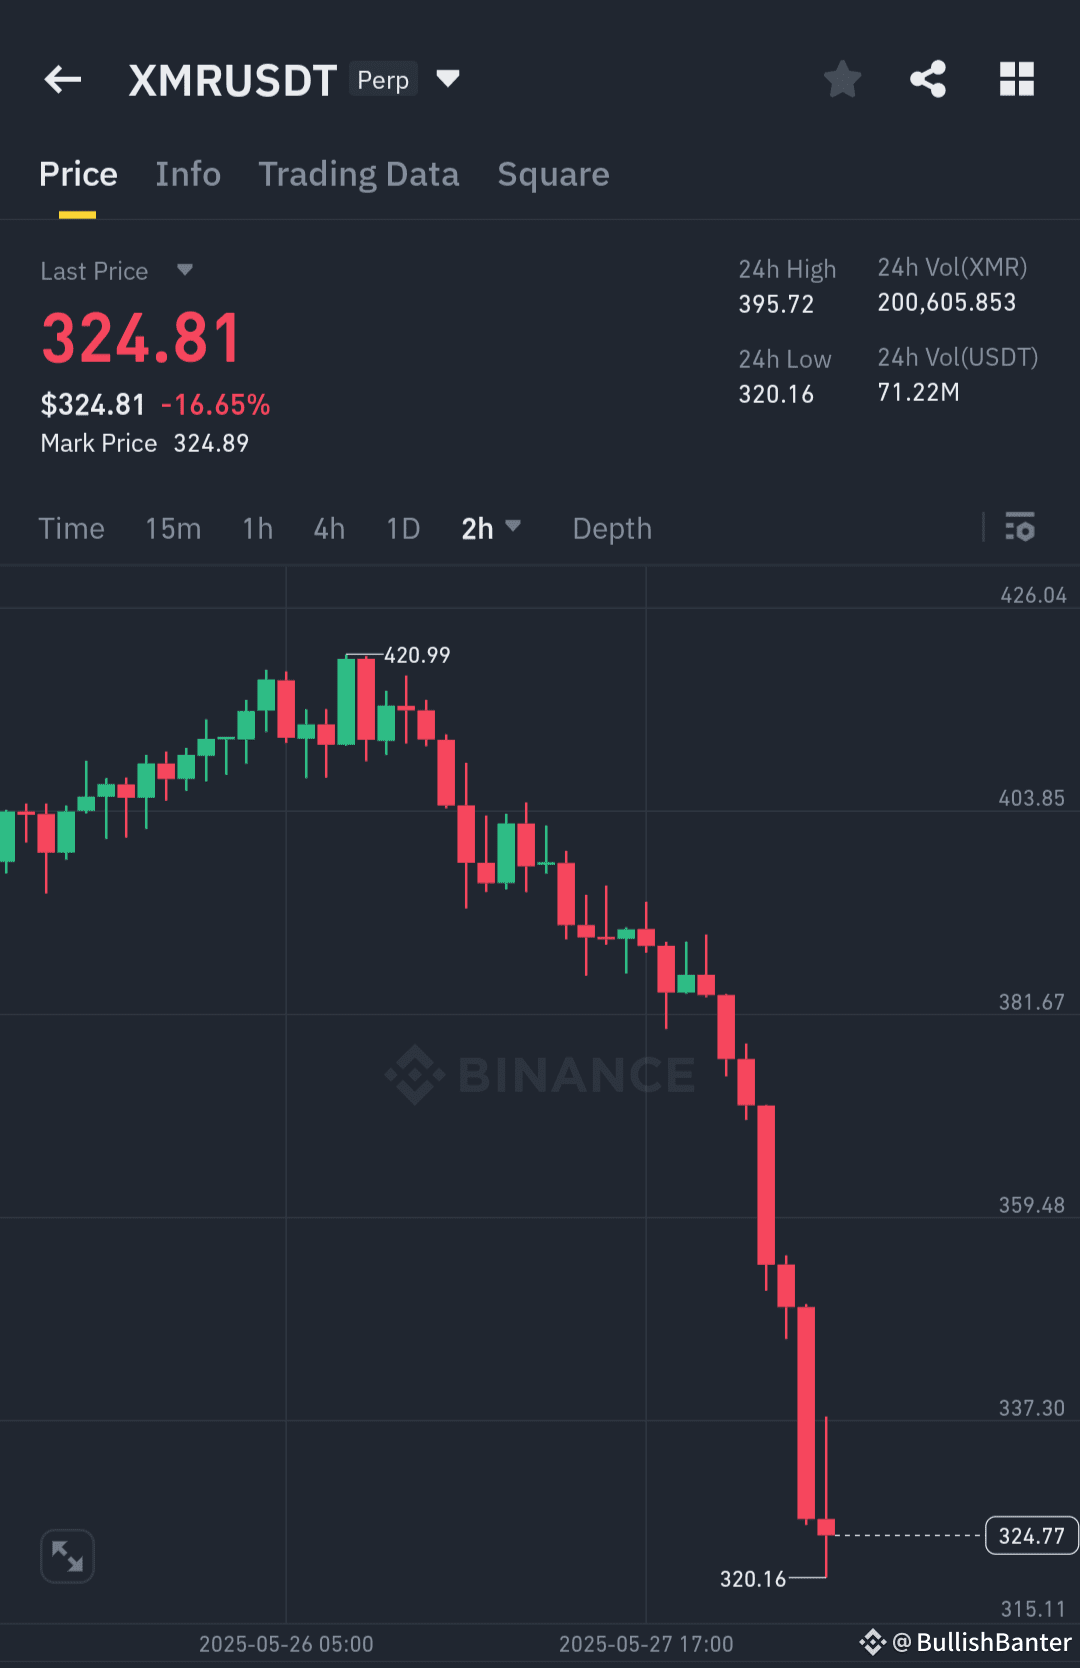Open the apps grid menu
Image resolution: width=1080 pixels, height=1668 pixels.
click(1017, 79)
